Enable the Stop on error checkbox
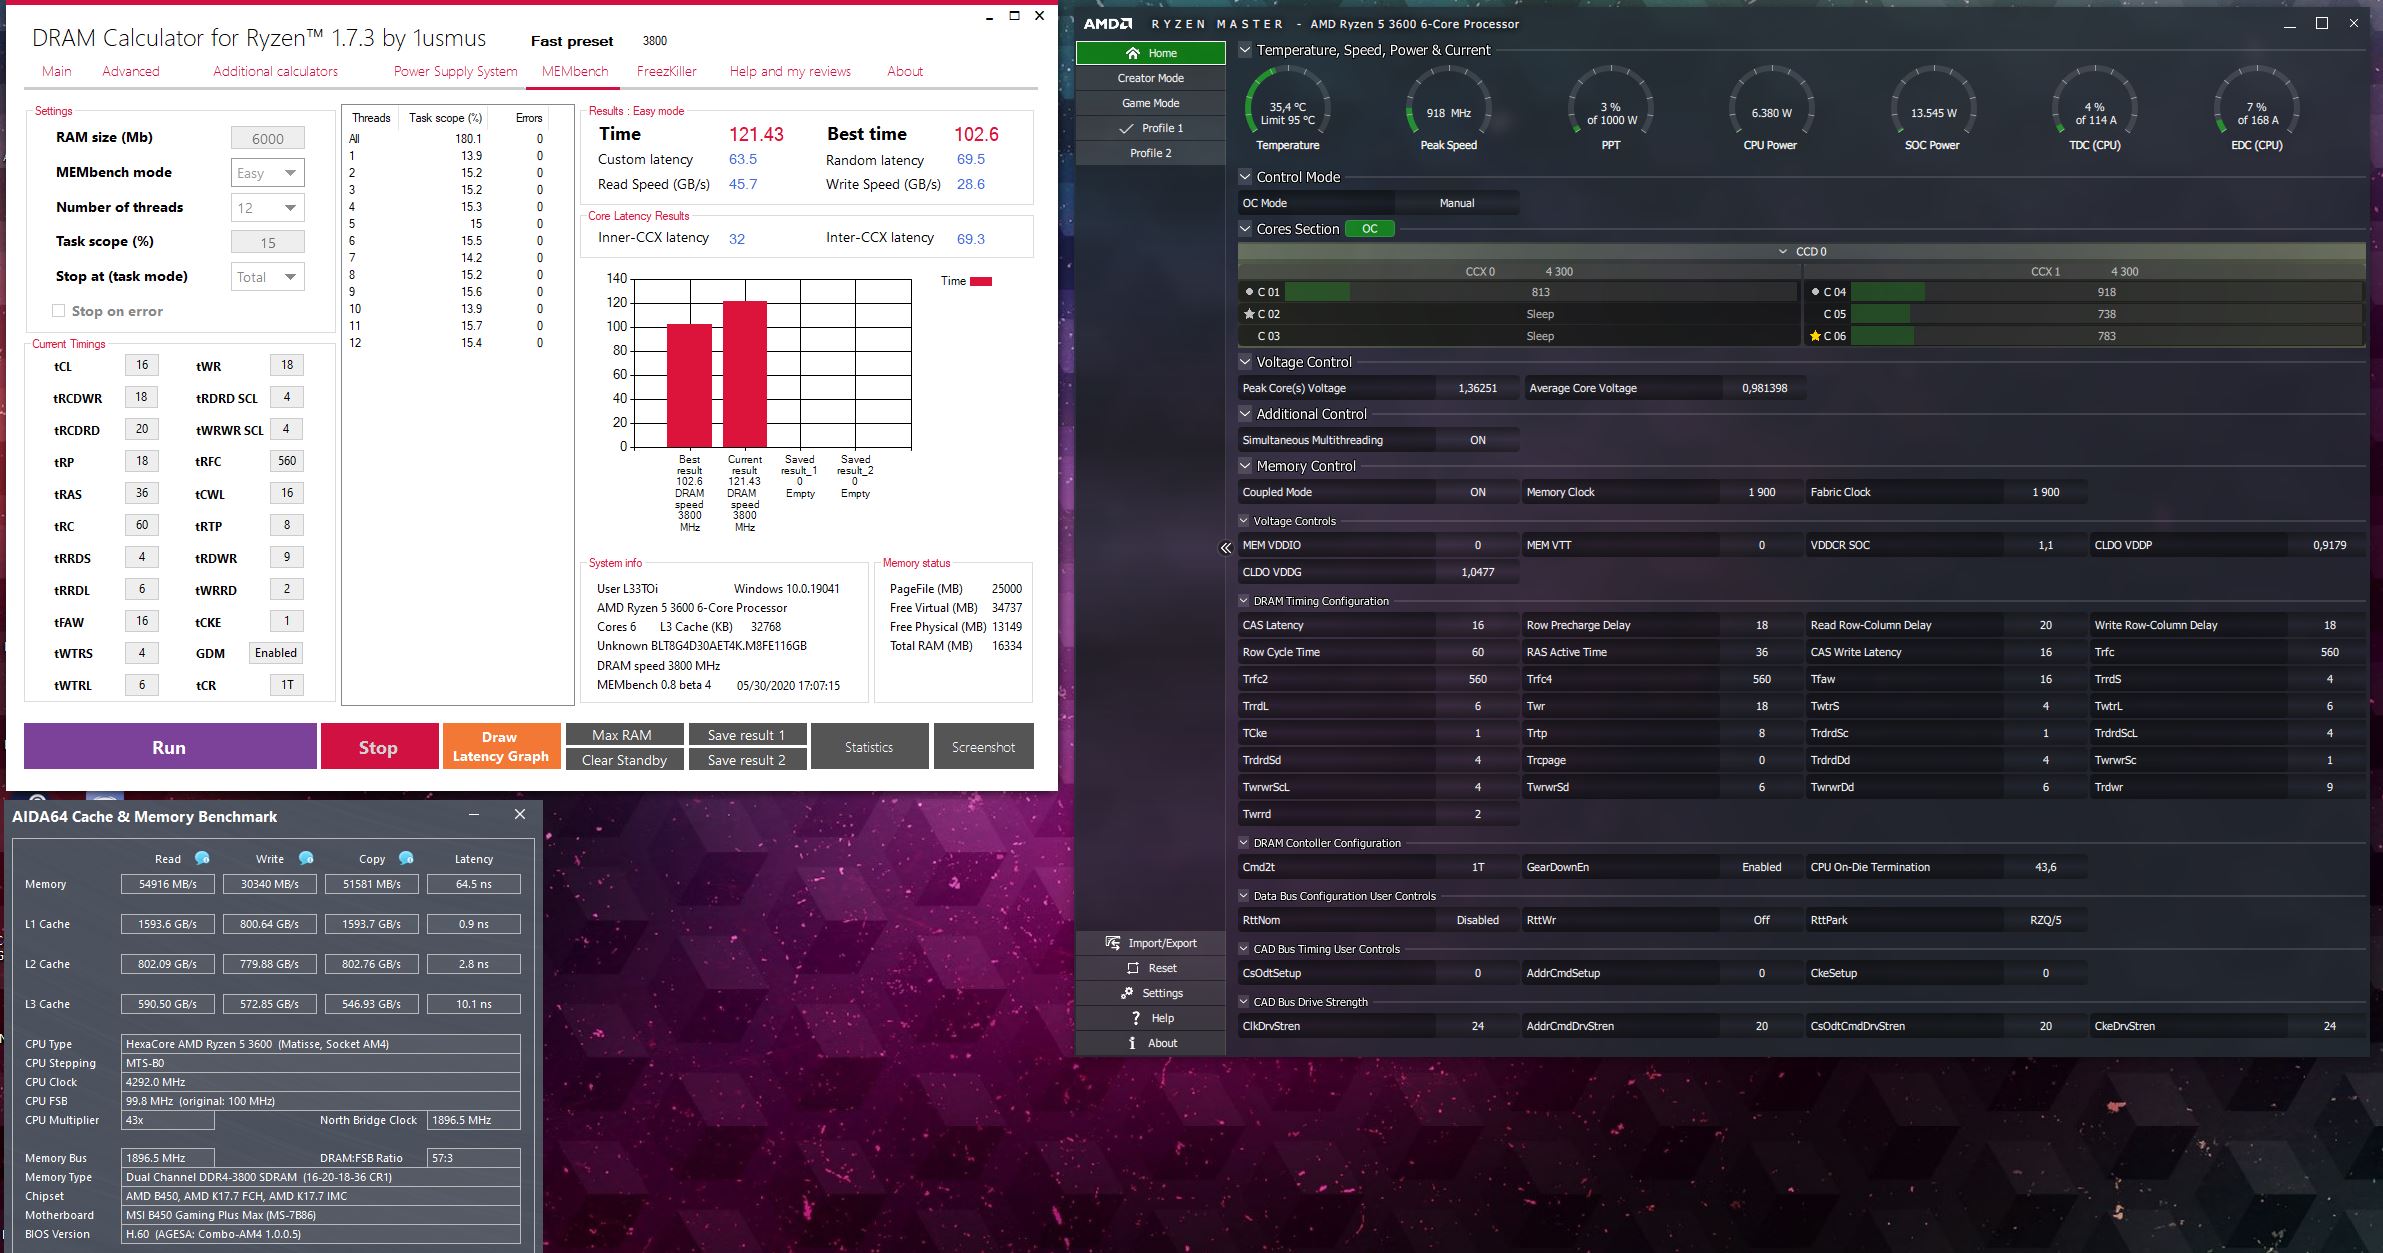Viewport: 2383px width, 1253px height. point(59,311)
